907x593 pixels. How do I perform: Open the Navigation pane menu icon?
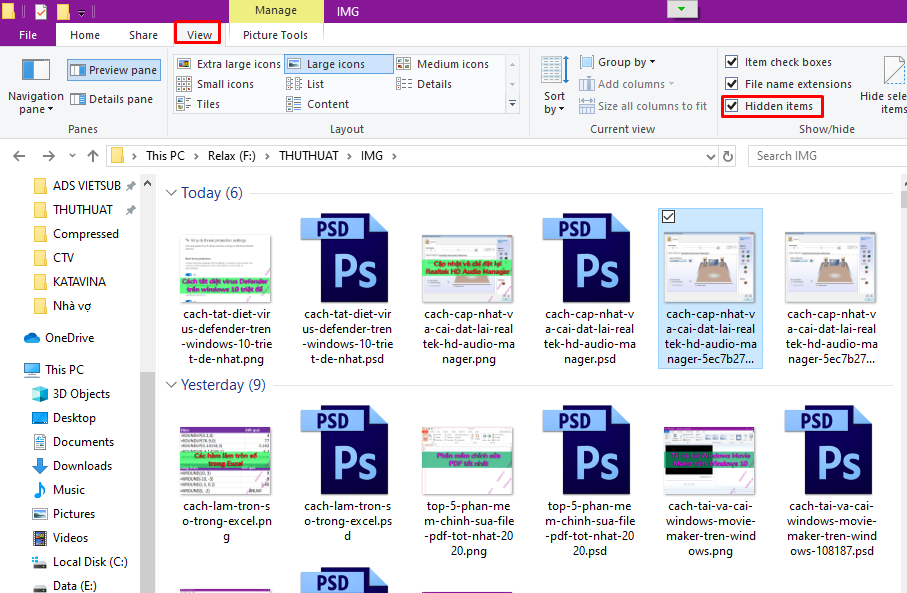[36, 86]
